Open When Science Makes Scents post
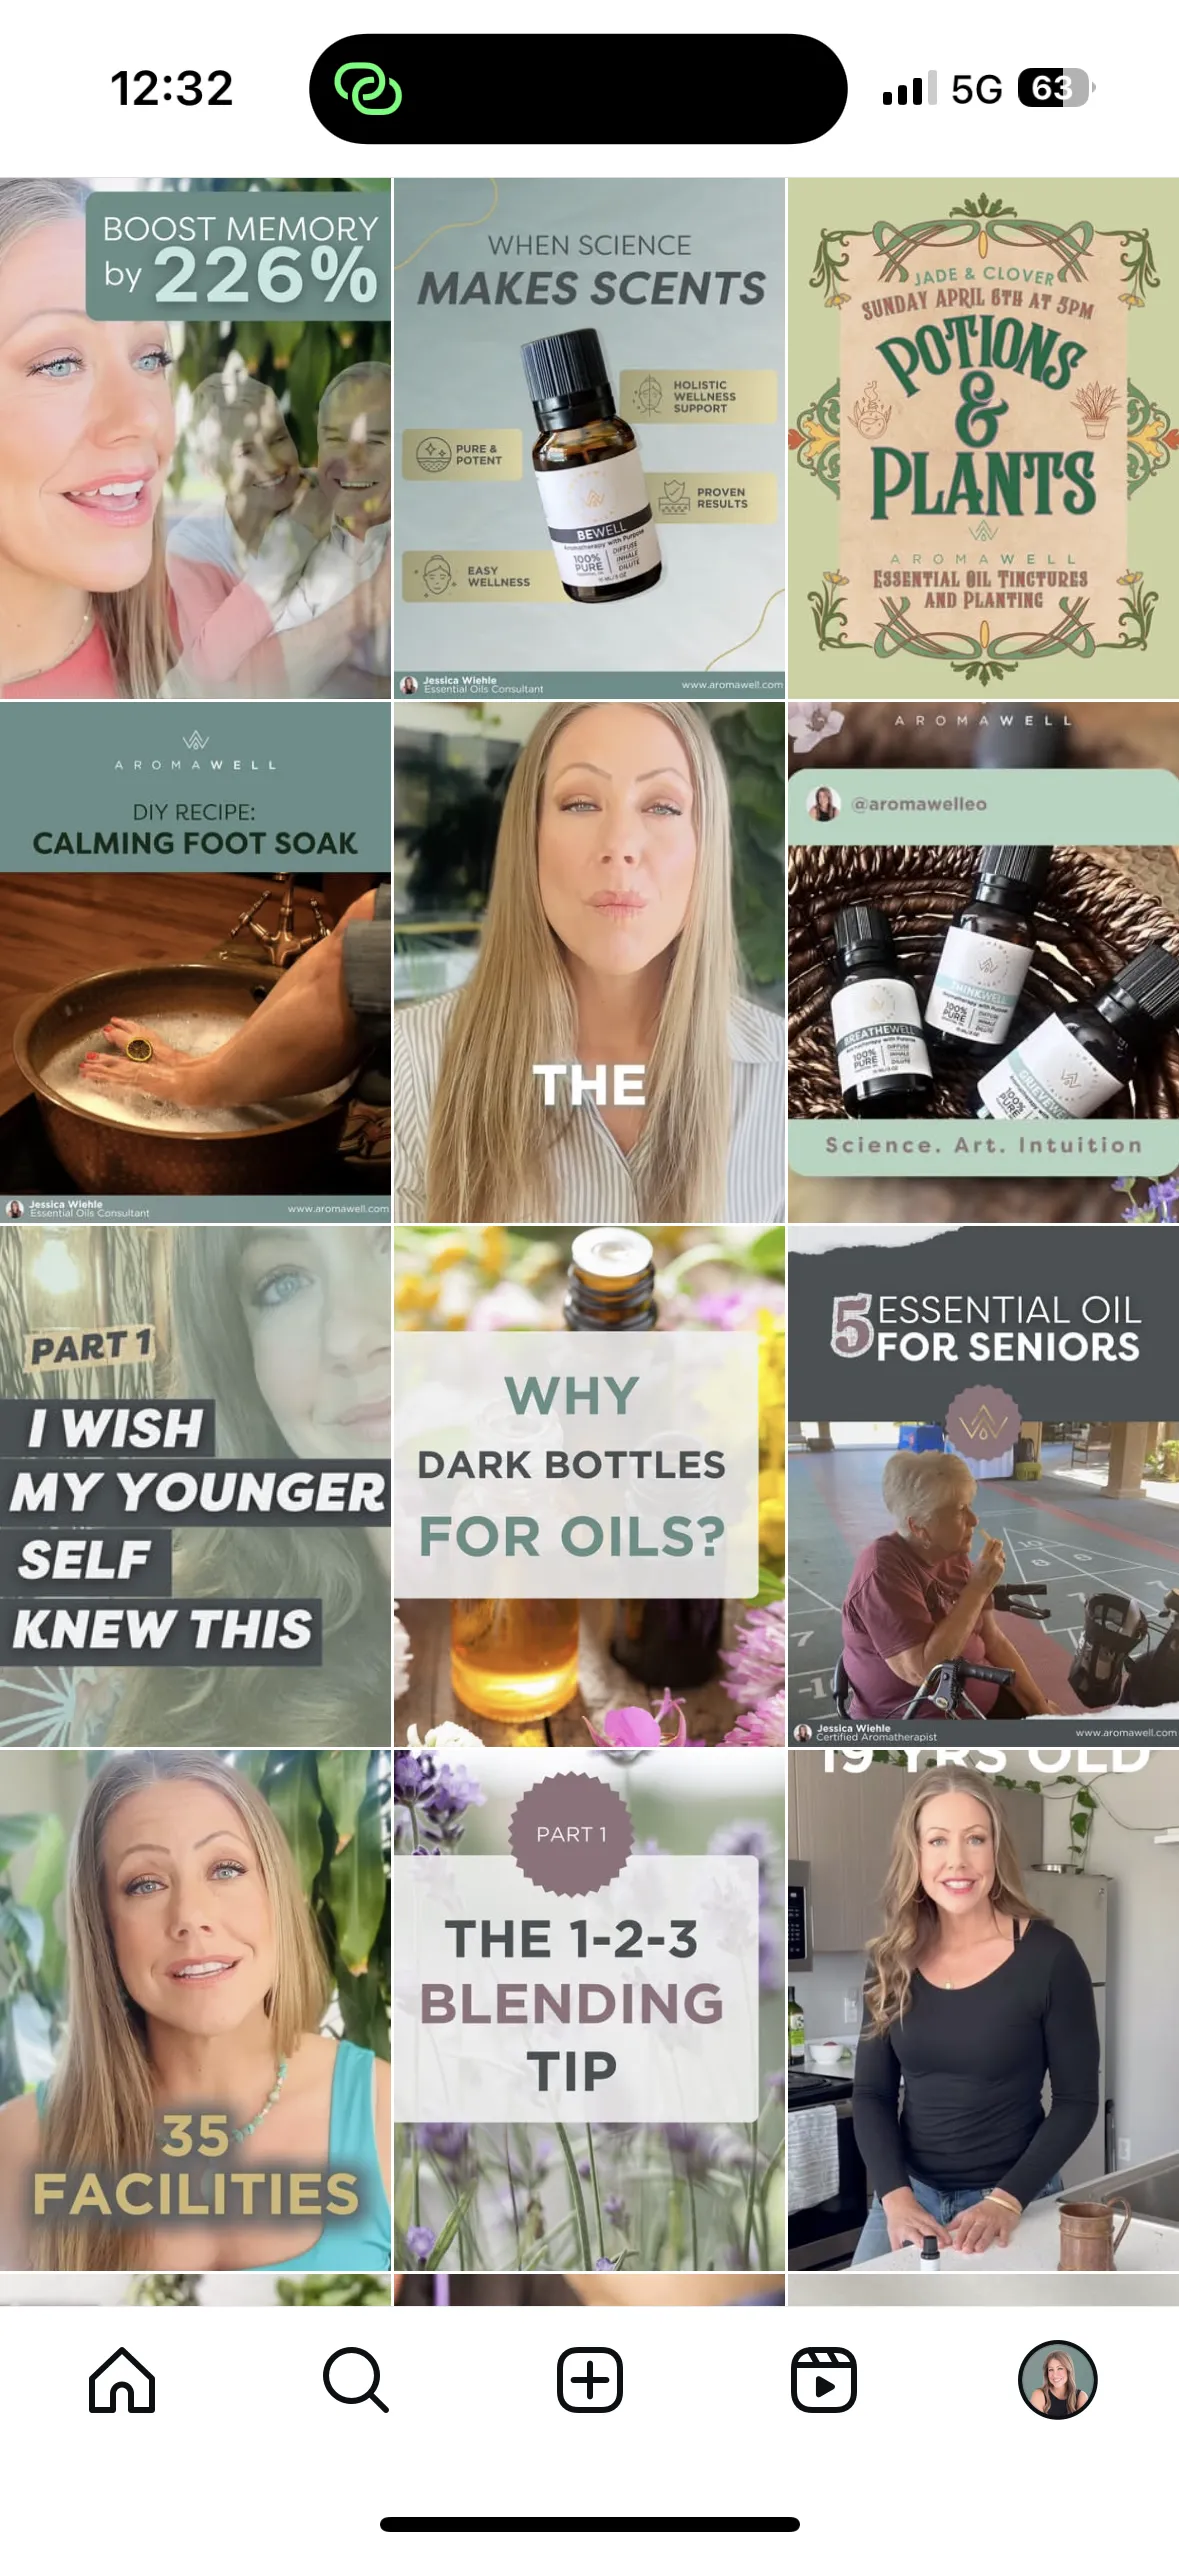Viewport: 1179px width, 2556px height. (589, 438)
